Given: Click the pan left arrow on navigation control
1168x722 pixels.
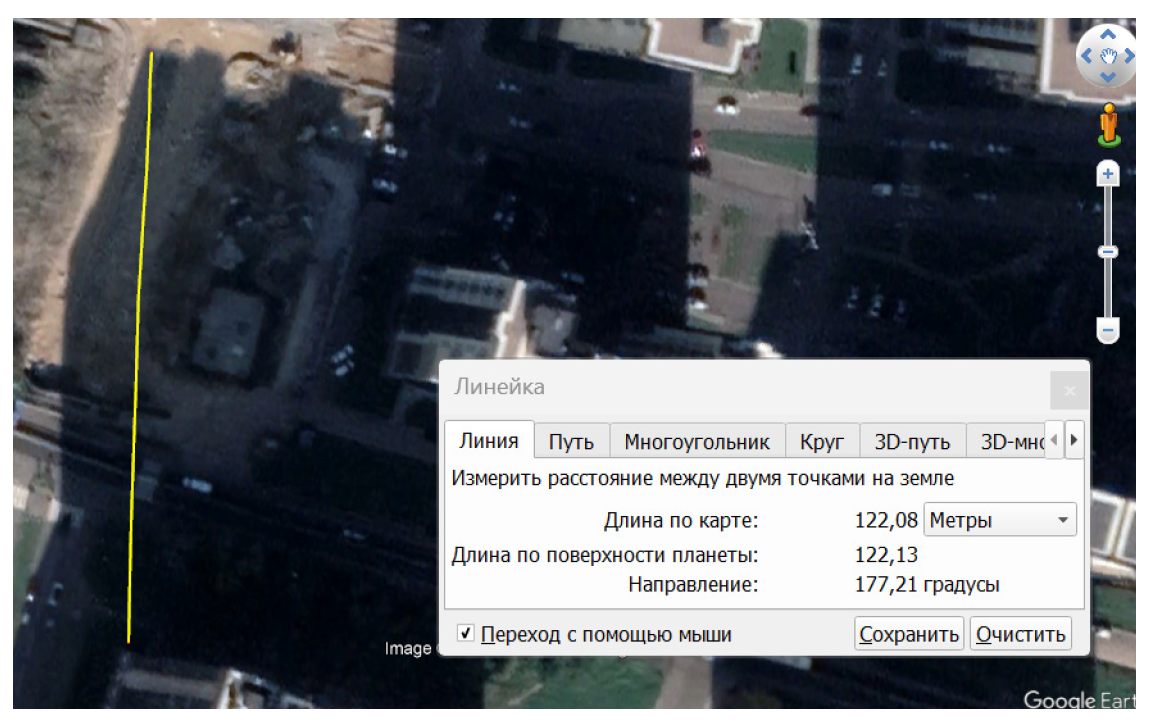Looking at the screenshot, I should [x=1085, y=56].
